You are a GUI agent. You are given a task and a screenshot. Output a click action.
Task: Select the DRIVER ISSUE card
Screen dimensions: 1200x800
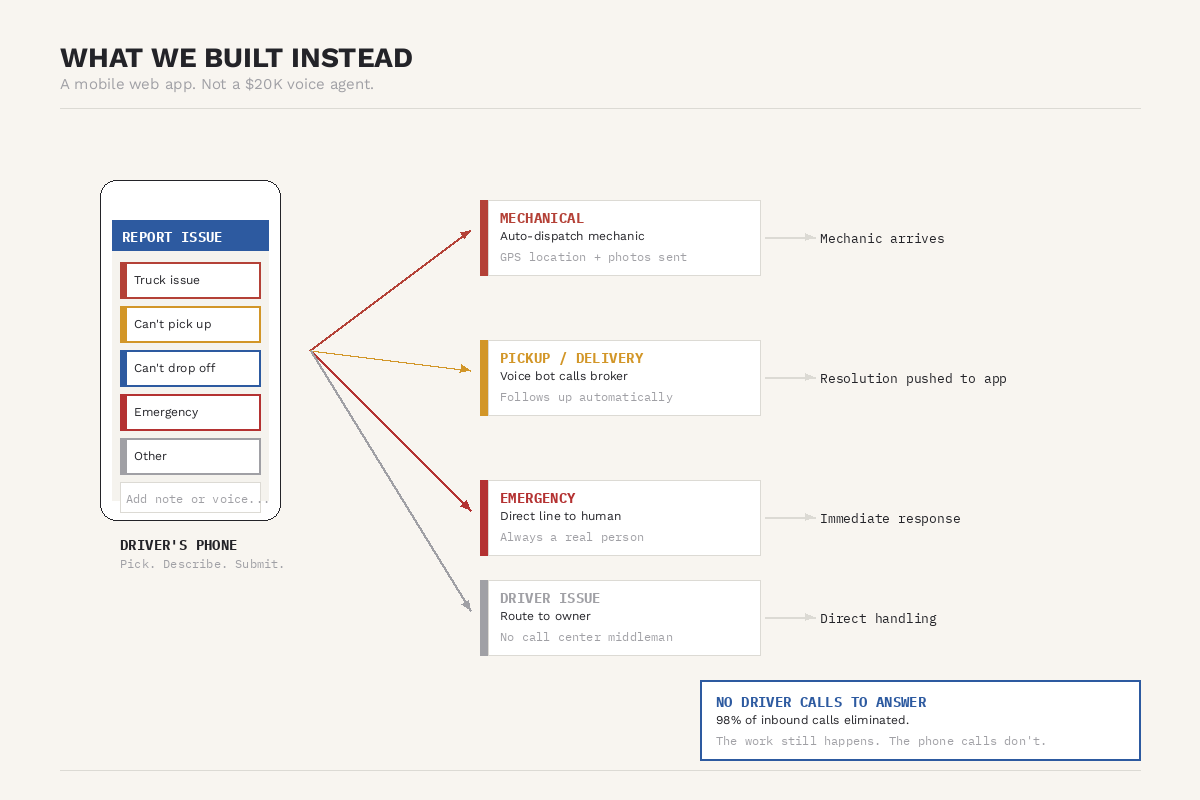[x=620, y=617]
